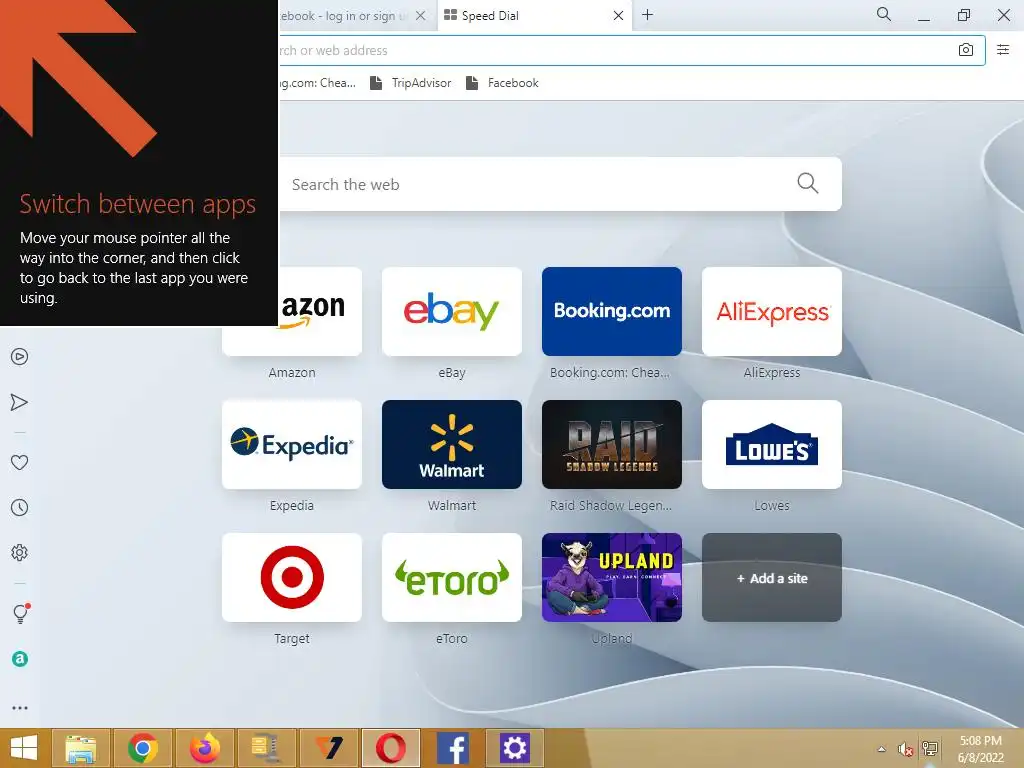Open File Explorer from the taskbar

(80, 748)
